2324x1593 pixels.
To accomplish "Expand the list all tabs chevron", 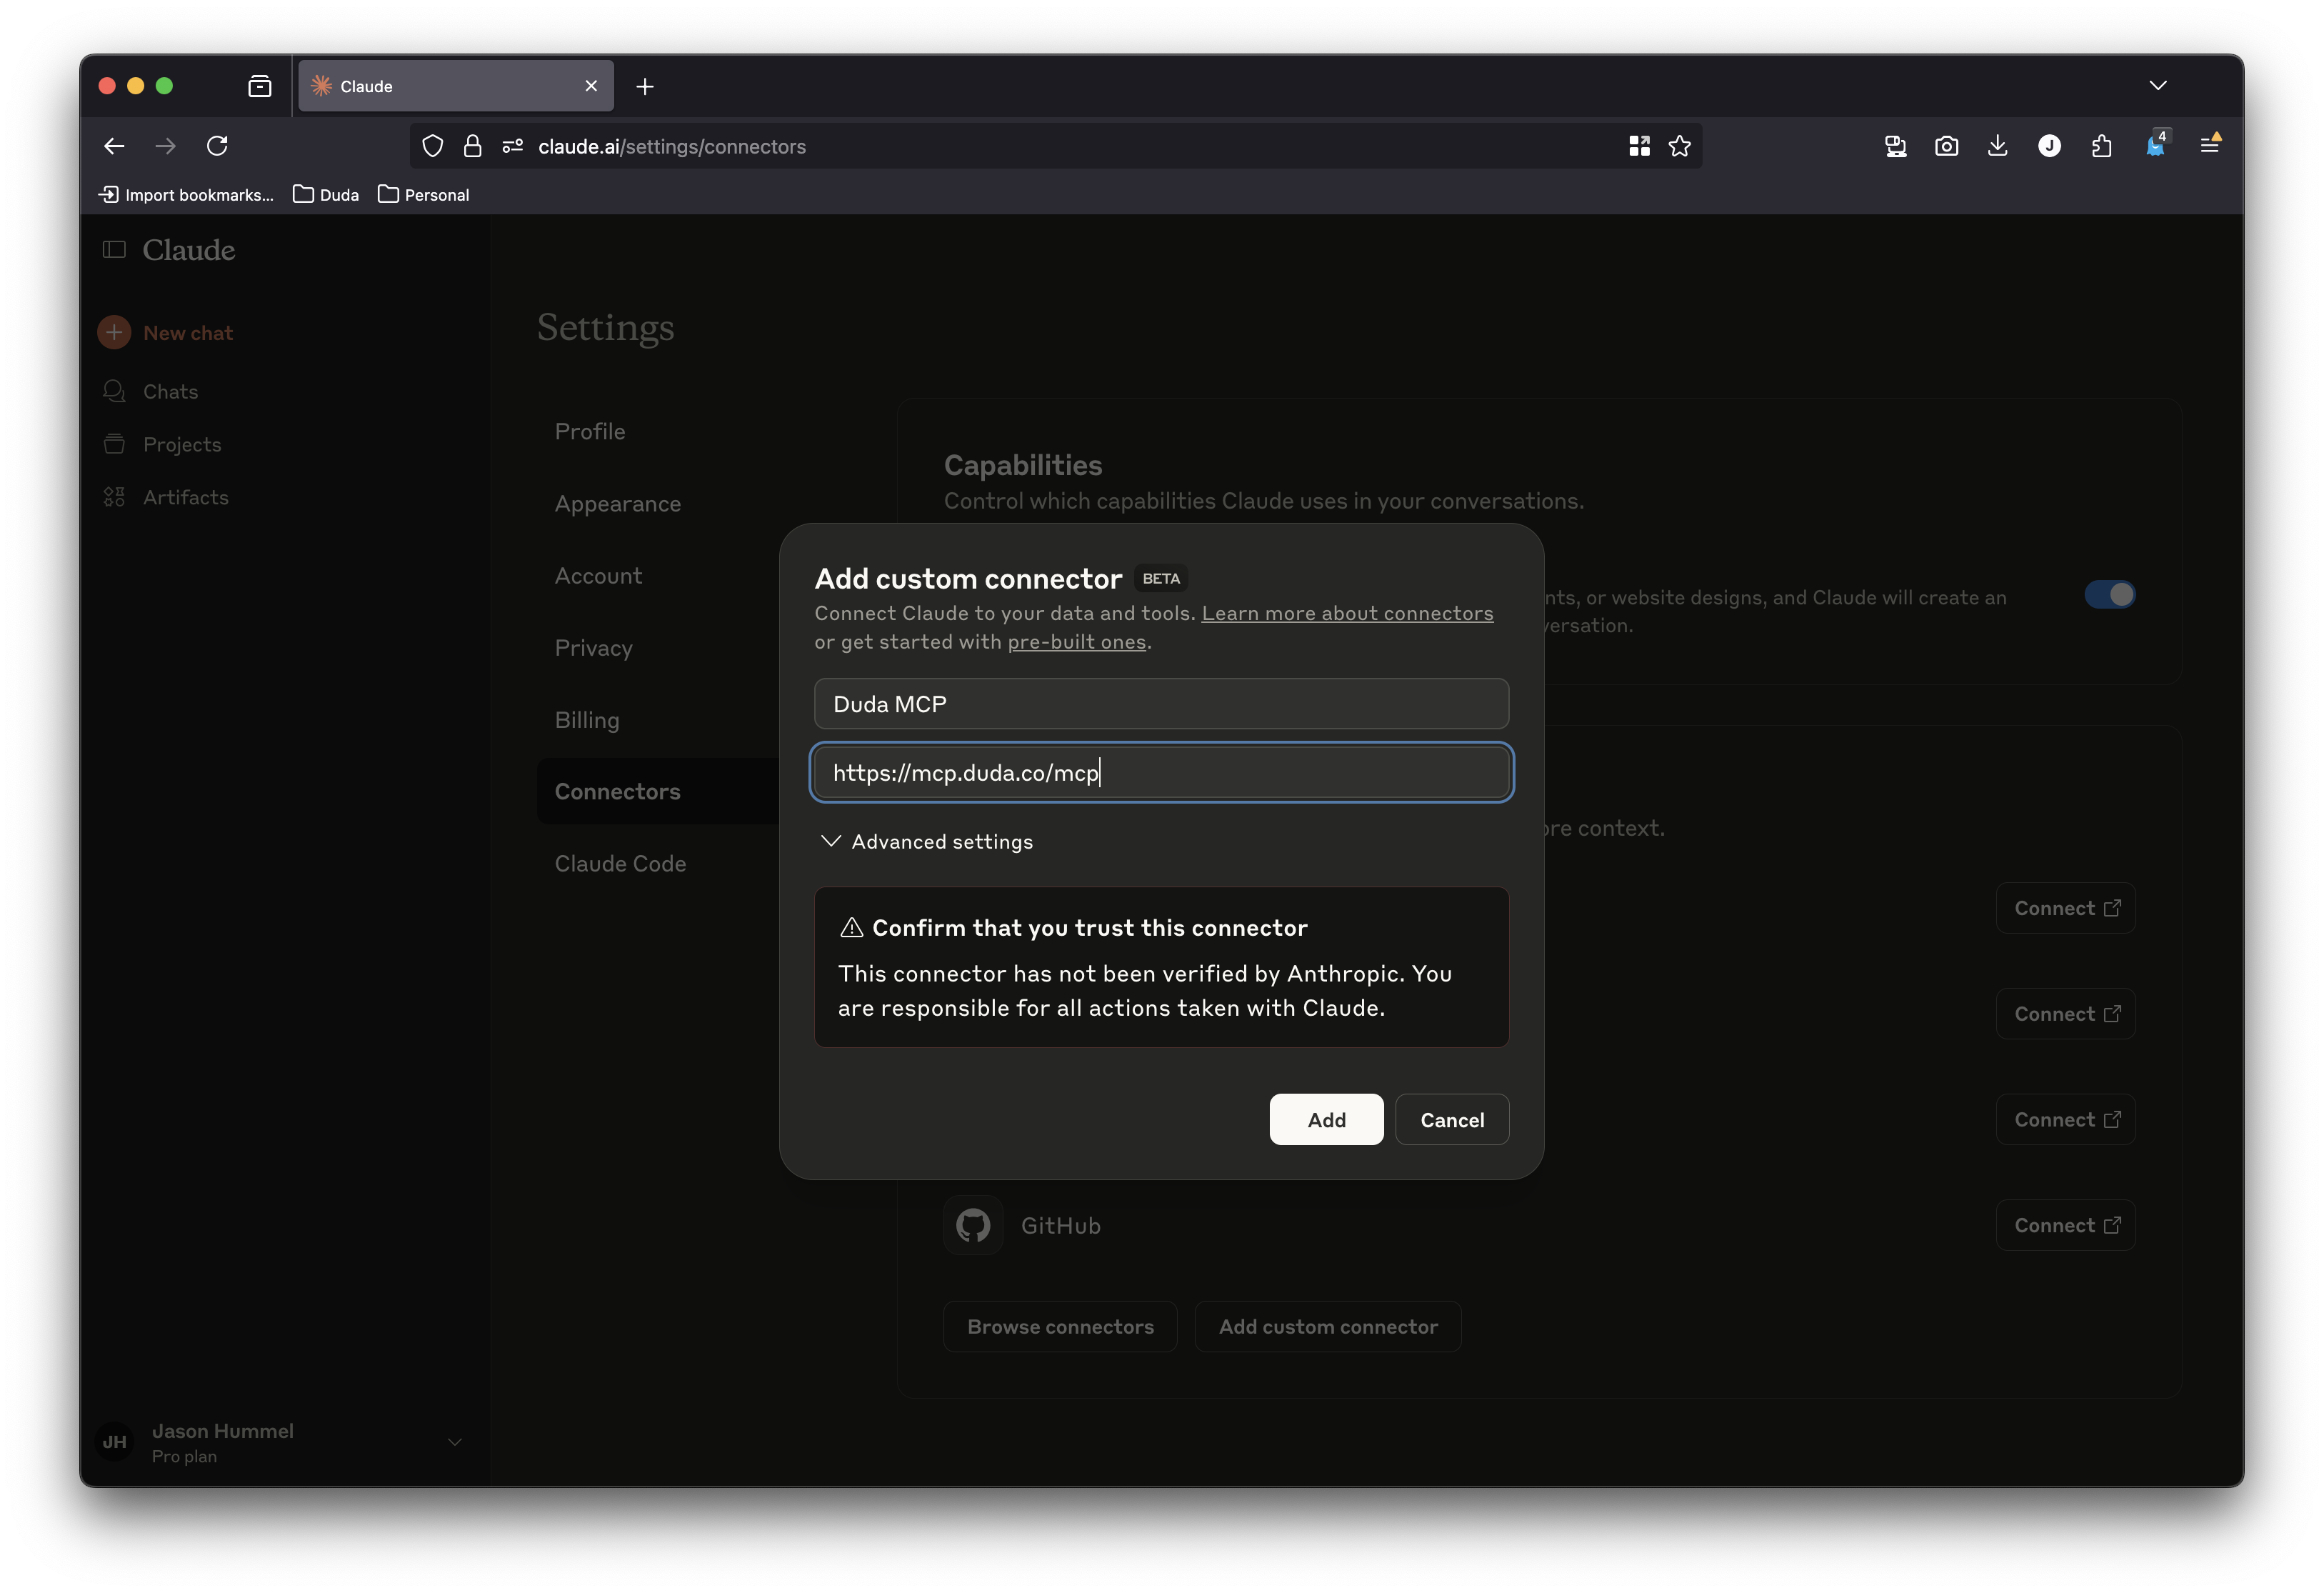I will 2158,86.
